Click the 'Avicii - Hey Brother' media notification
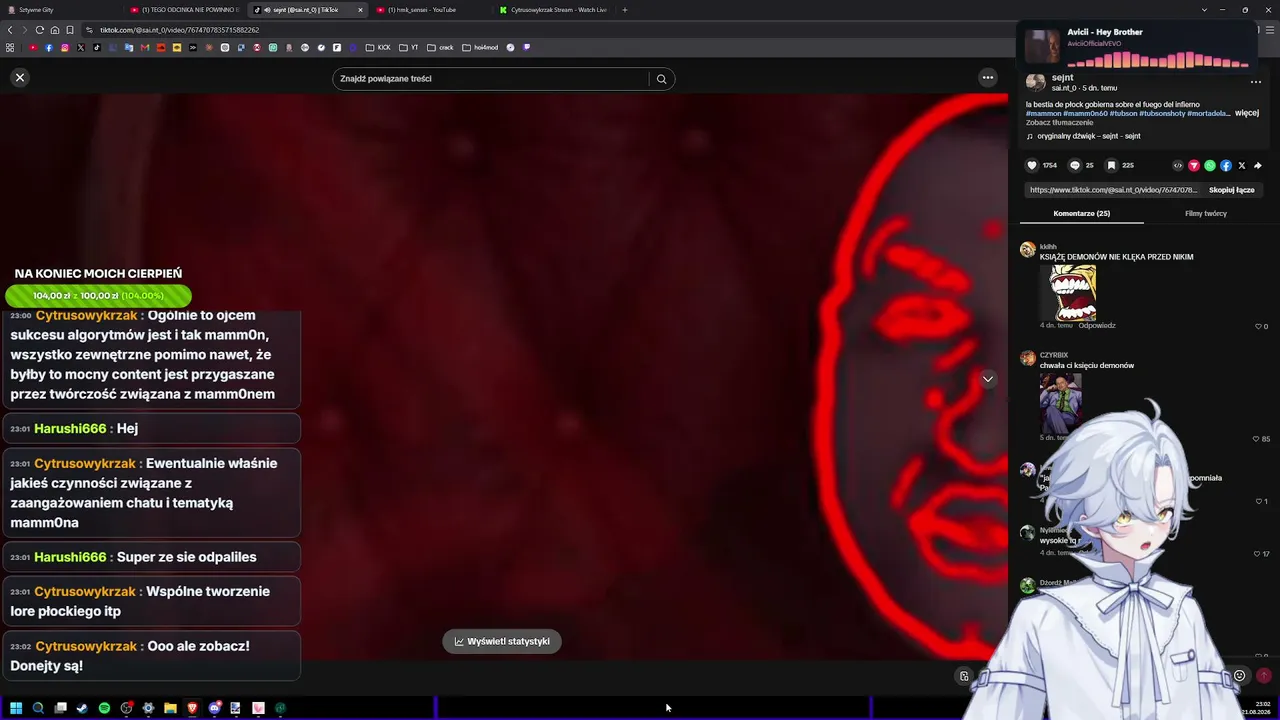The width and height of the screenshot is (1280, 720). (1137, 45)
